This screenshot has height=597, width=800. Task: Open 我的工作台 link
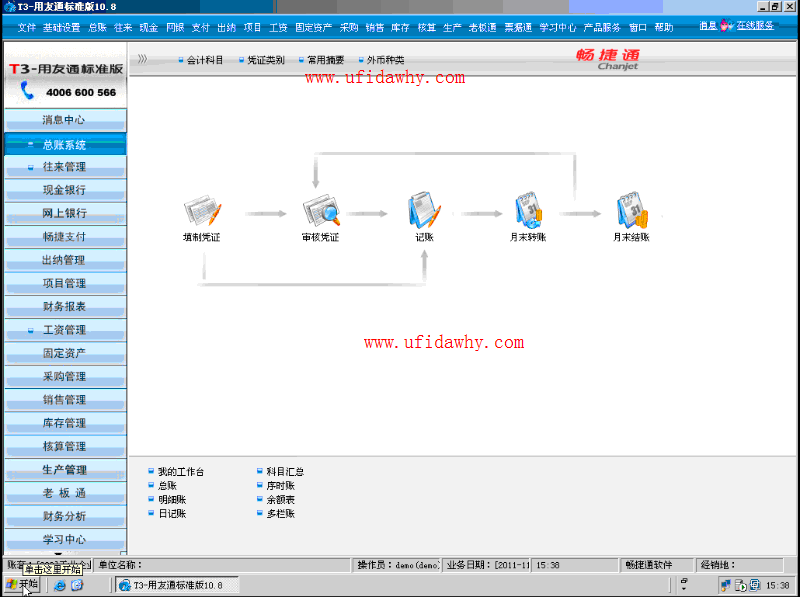pos(181,472)
